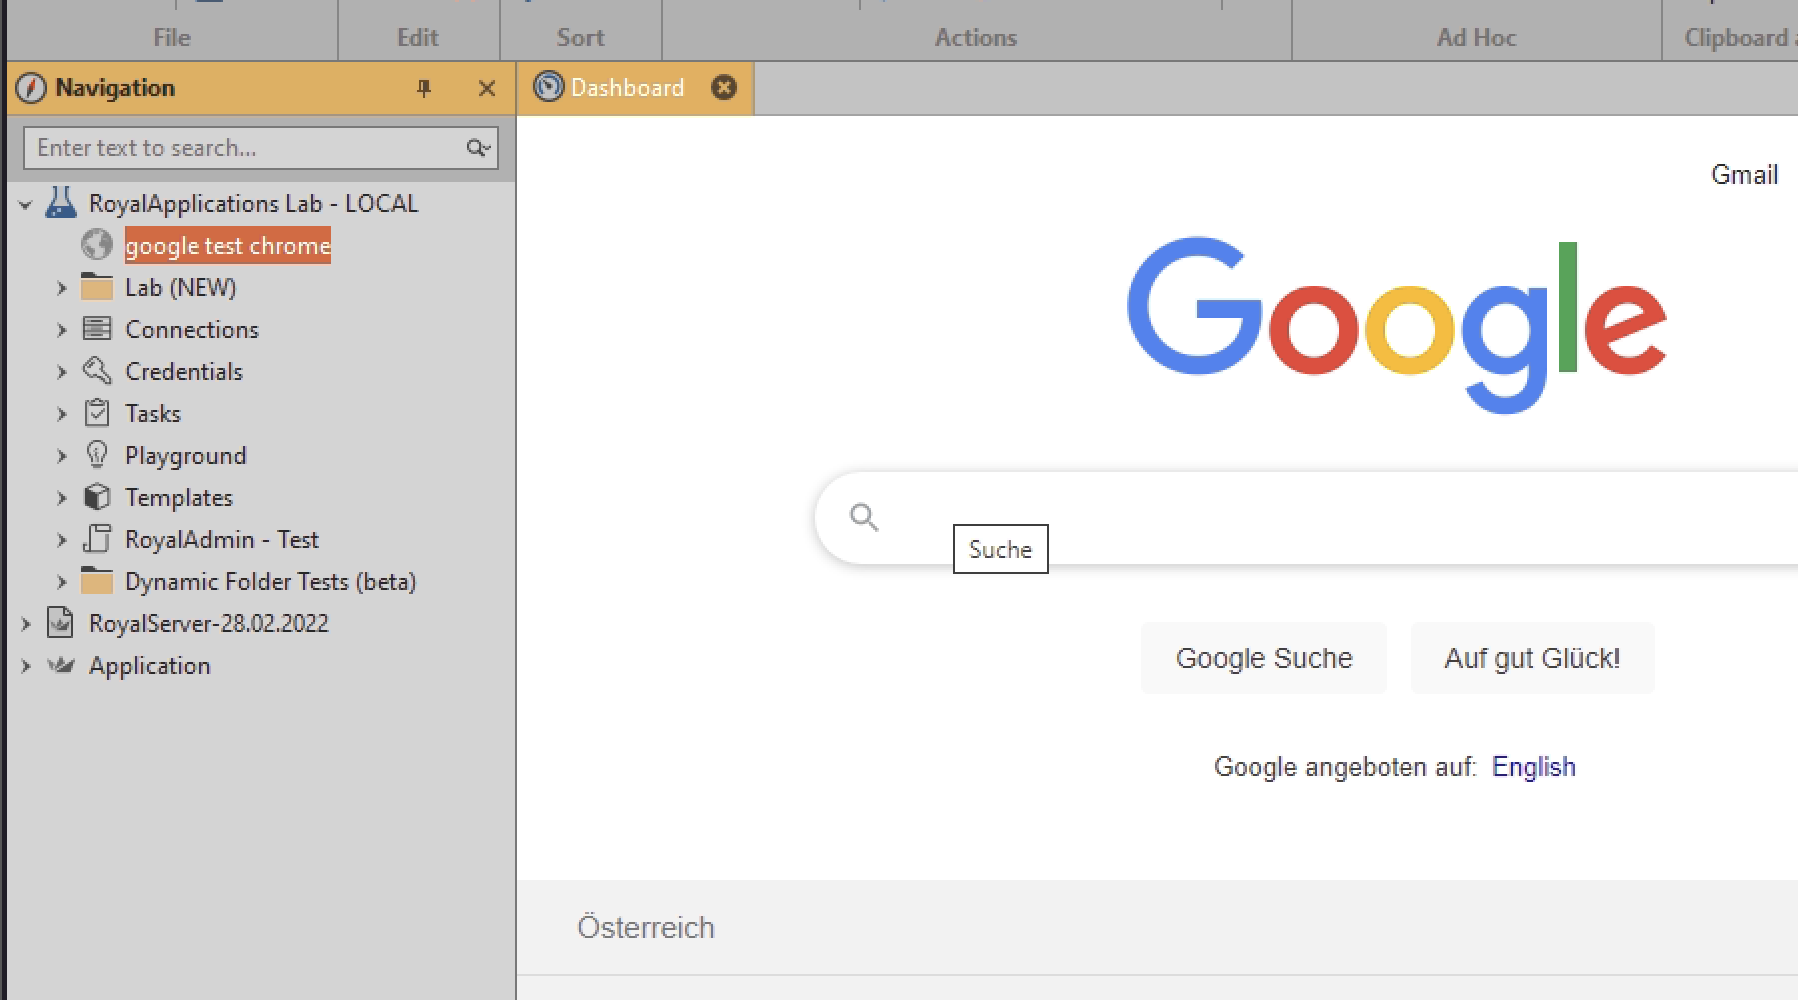
Task: Click the Playground lightbulb icon
Action: tap(97, 455)
